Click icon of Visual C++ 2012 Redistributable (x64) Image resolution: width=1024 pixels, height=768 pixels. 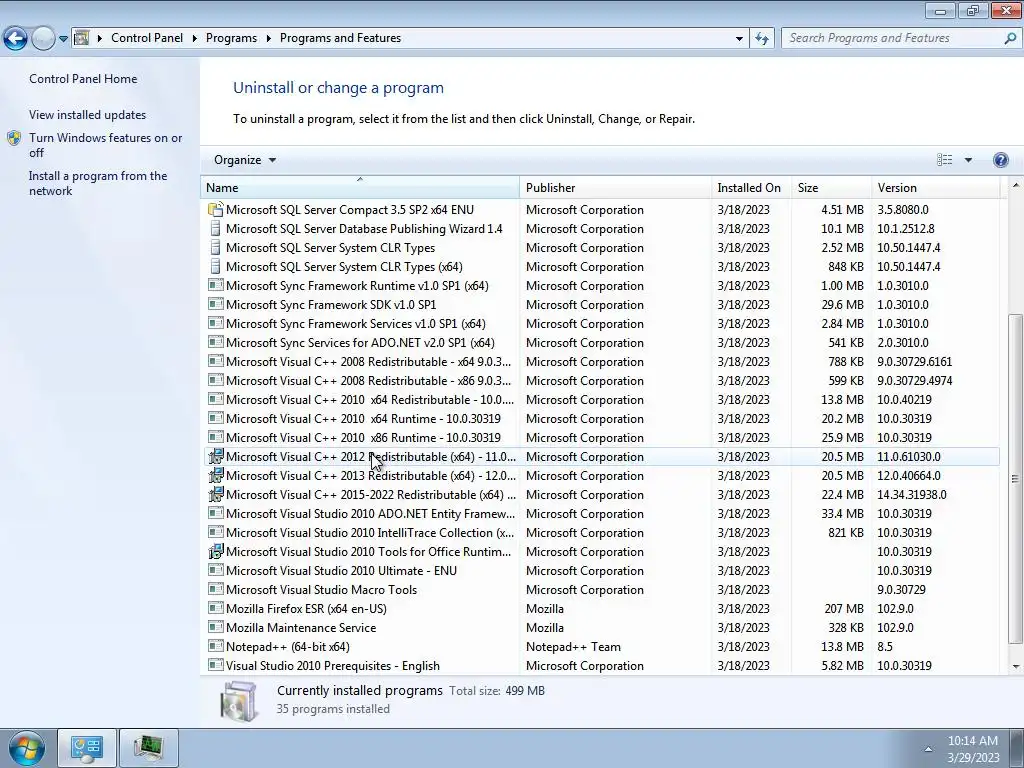(216, 456)
